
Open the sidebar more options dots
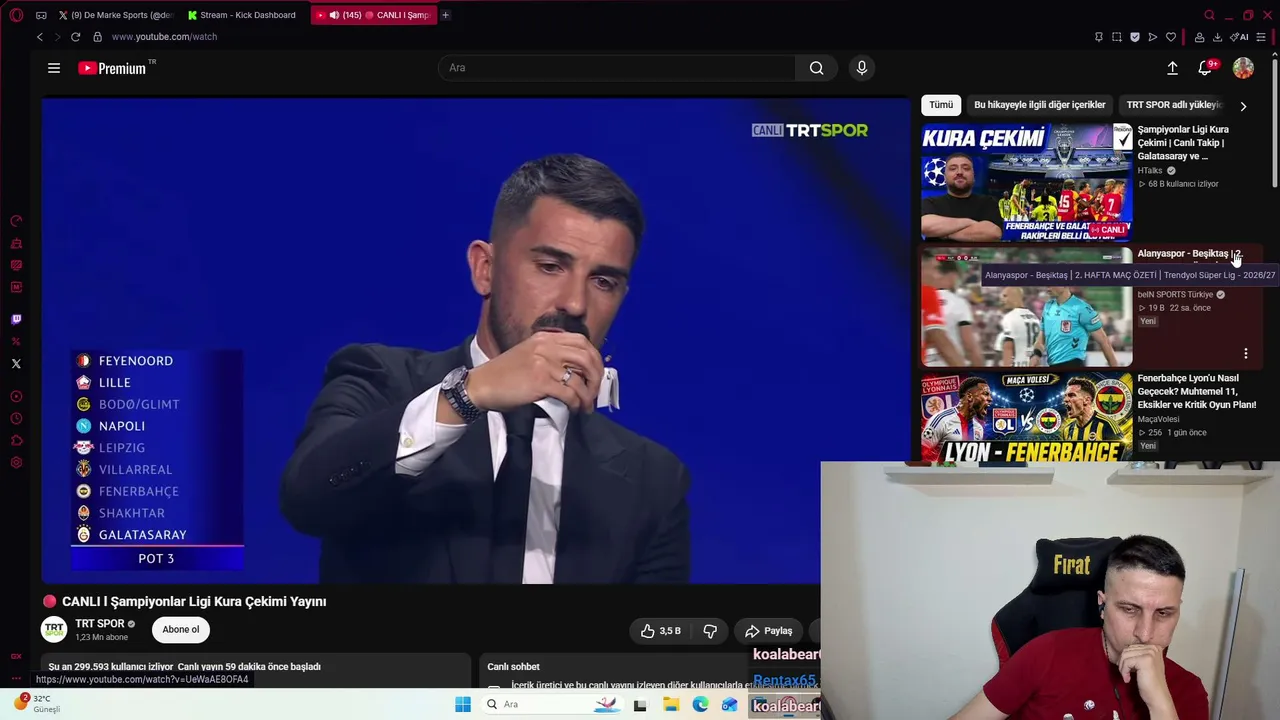[16, 678]
